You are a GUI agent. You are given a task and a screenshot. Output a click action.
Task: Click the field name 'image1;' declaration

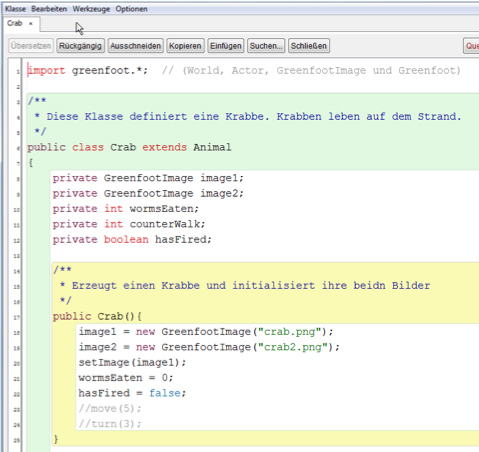[222, 178]
